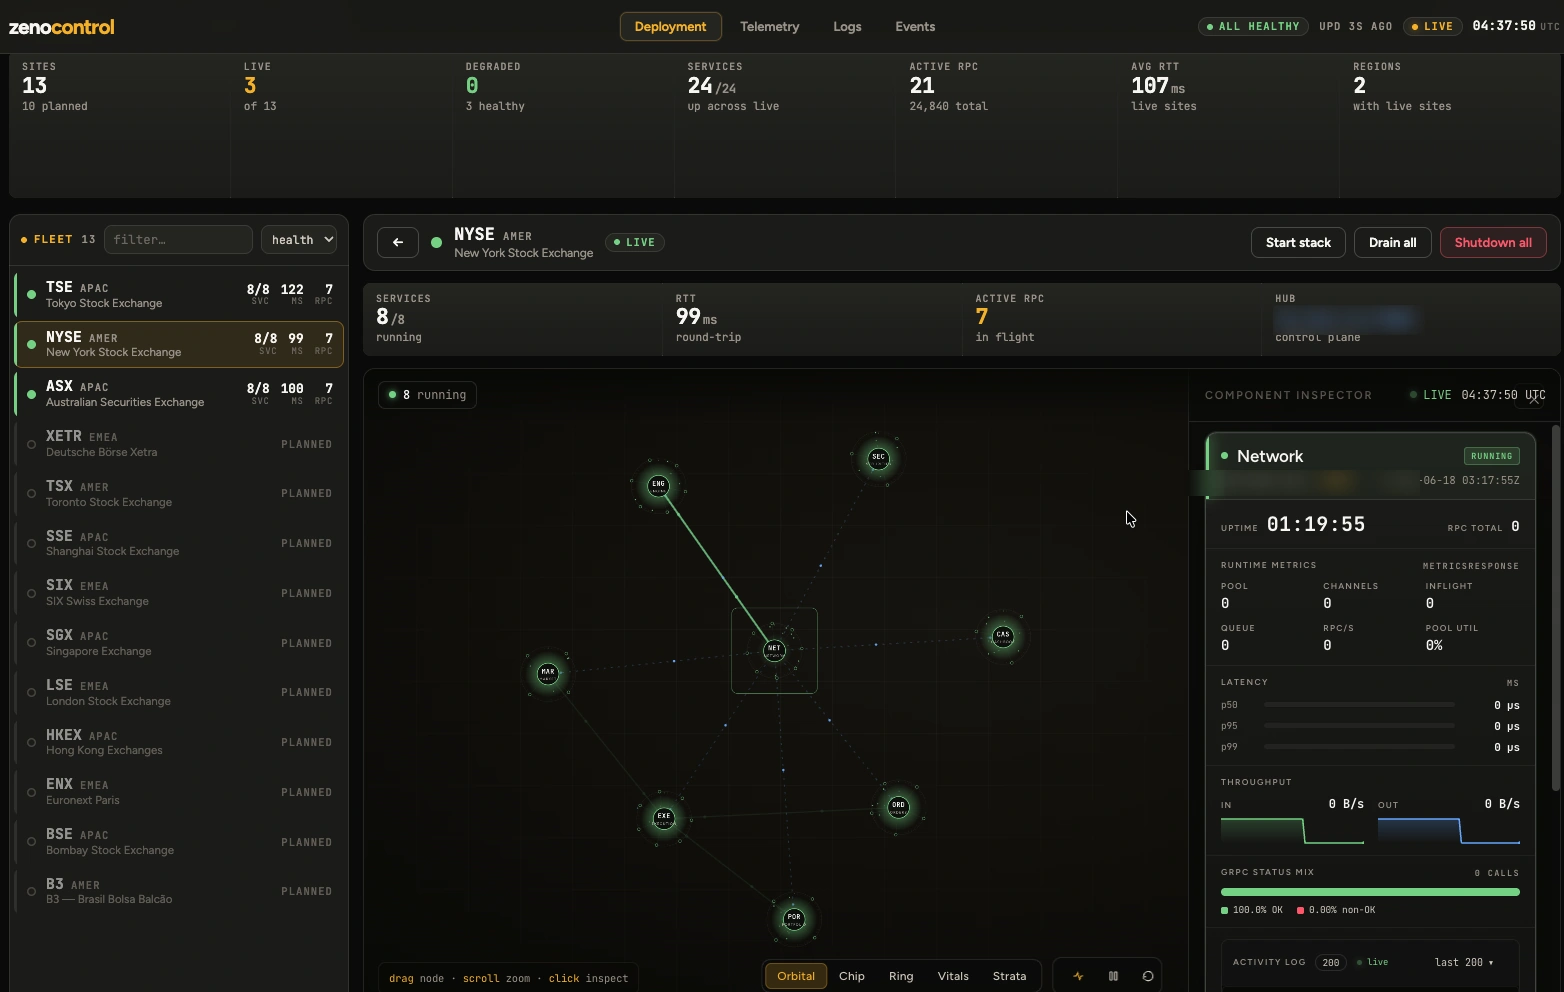Screen dimensions: 1564x992
Task: Click the ALL HEALTHY status badge
Action: (1253, 27)
